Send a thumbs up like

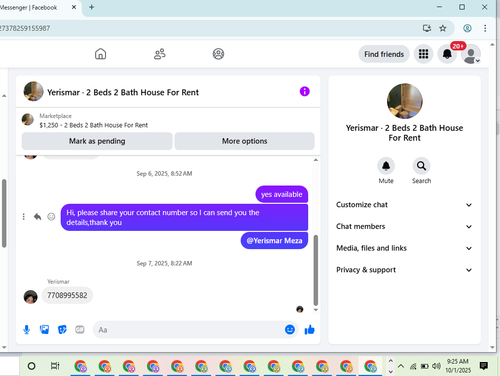coord(309,330)
